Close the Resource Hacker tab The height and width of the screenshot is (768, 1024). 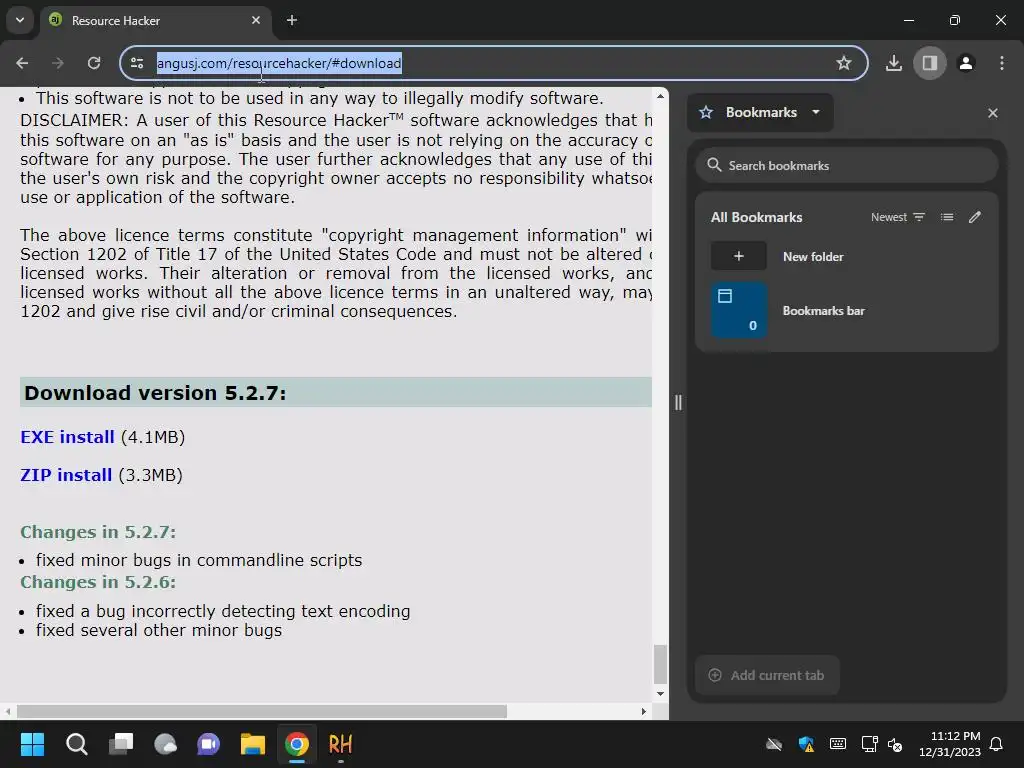coord(256,20)
